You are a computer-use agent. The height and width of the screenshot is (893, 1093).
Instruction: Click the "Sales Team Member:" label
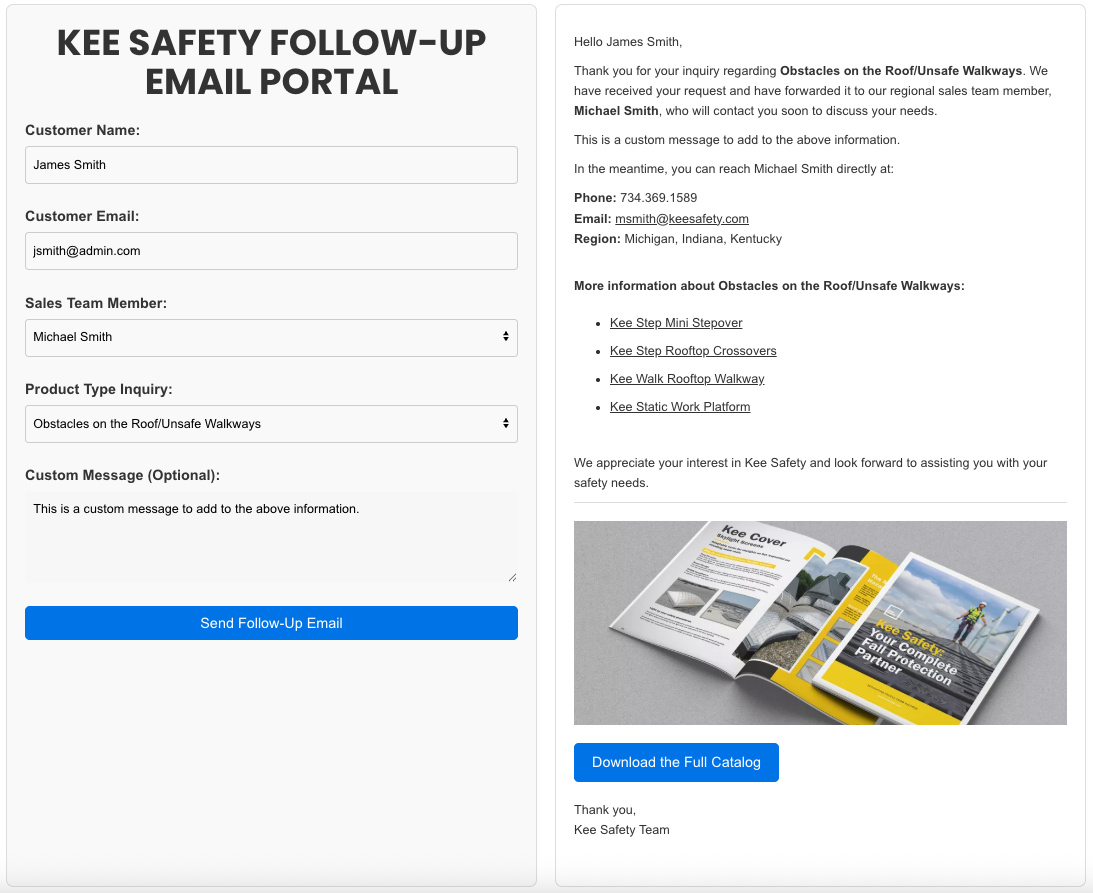(96, 303)
